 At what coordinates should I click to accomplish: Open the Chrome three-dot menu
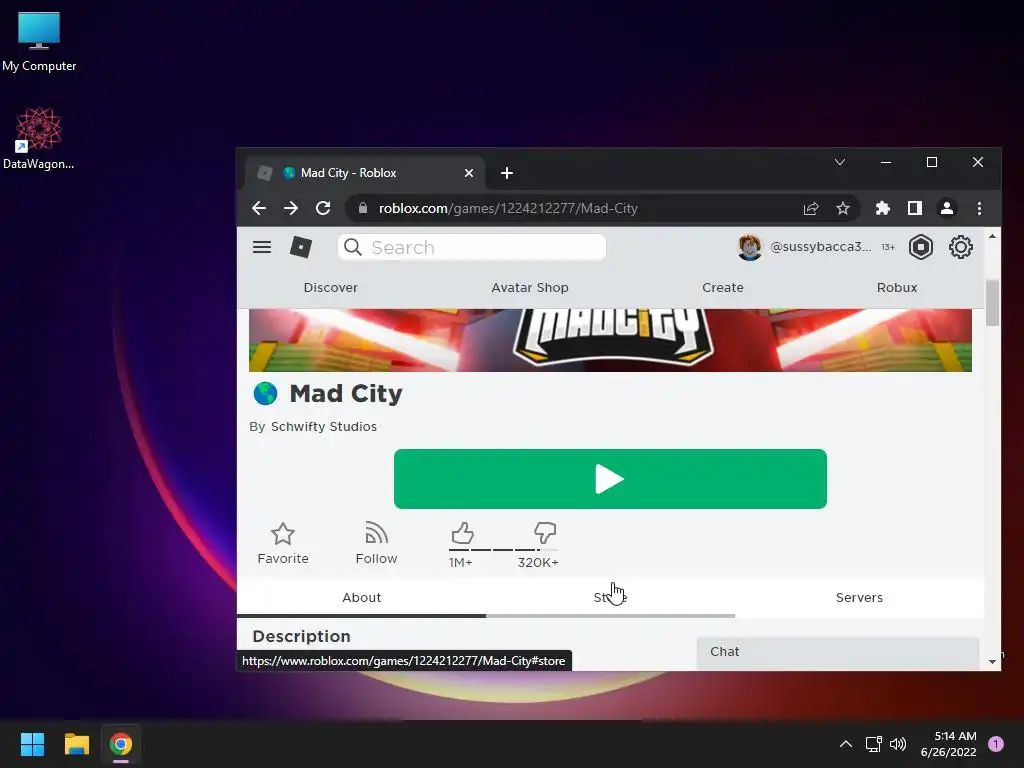pos(979,208)
